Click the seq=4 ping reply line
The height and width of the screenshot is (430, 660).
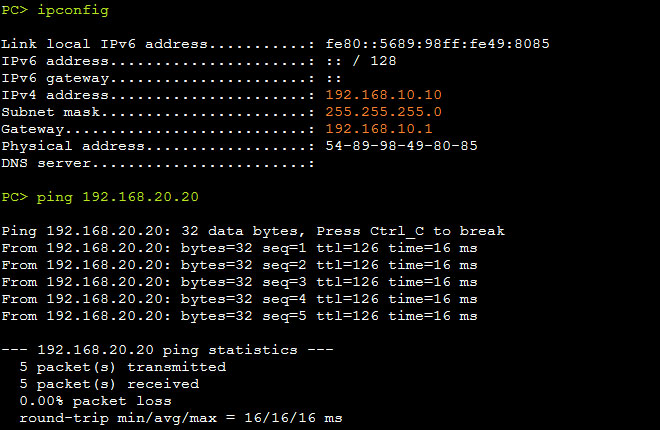[239, 299]
